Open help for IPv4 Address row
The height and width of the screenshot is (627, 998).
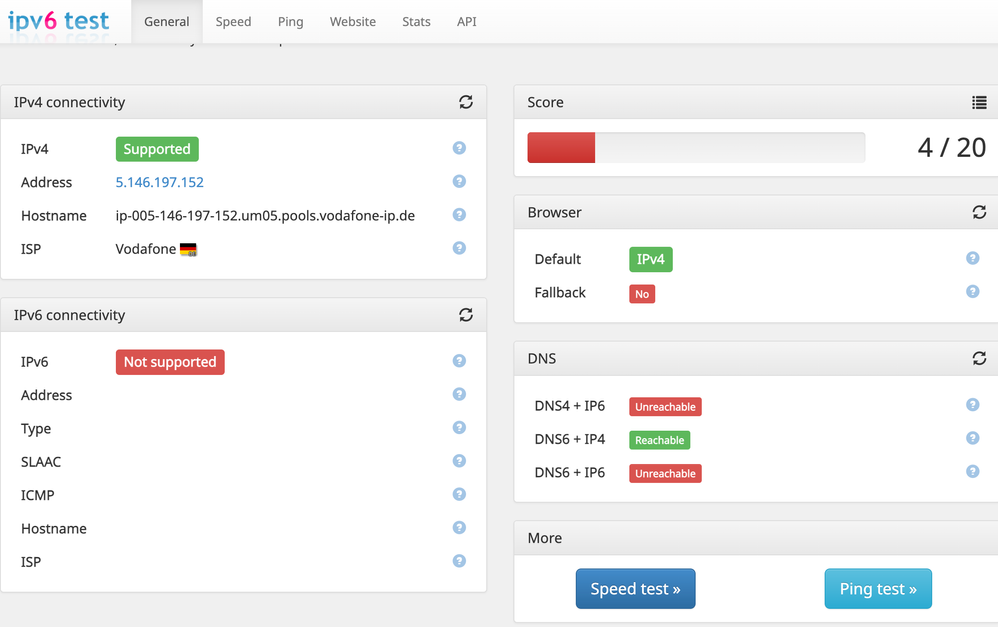(x=459, y=181)
